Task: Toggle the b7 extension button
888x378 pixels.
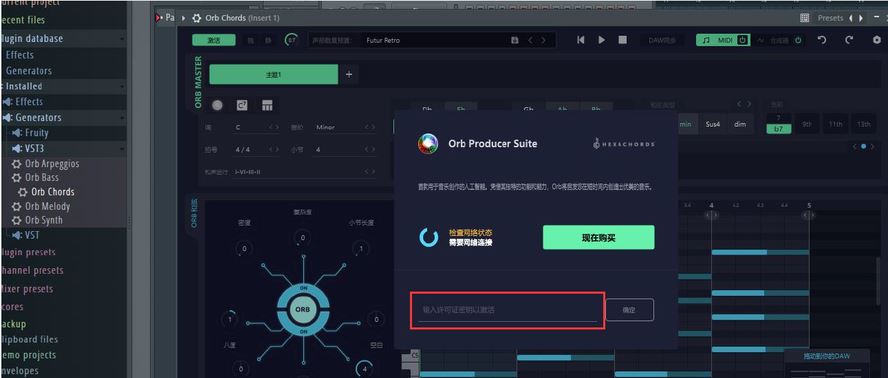Action: 779,129
